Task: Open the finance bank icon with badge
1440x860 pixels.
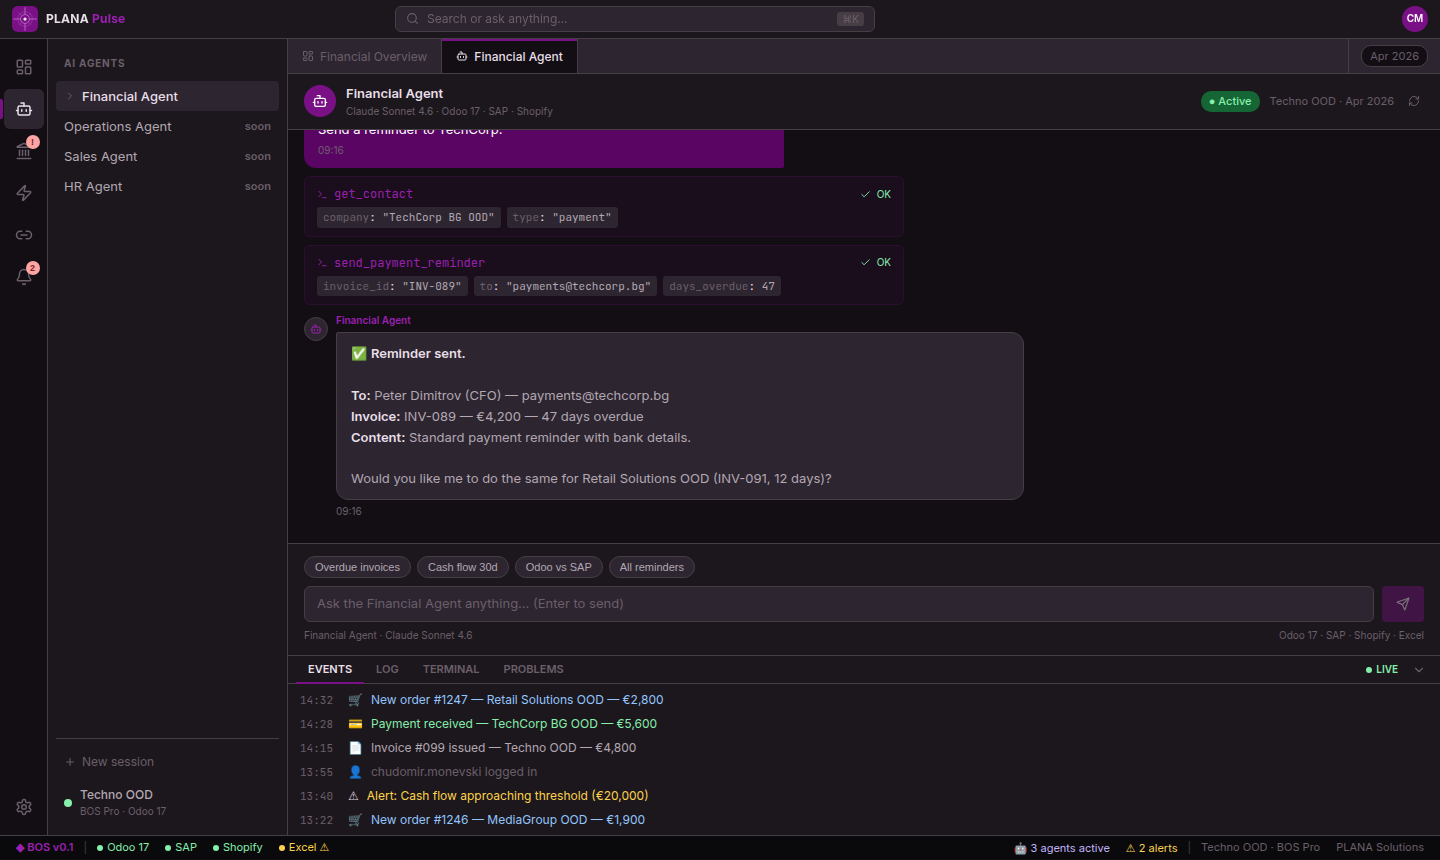Action: pos(24,151)
